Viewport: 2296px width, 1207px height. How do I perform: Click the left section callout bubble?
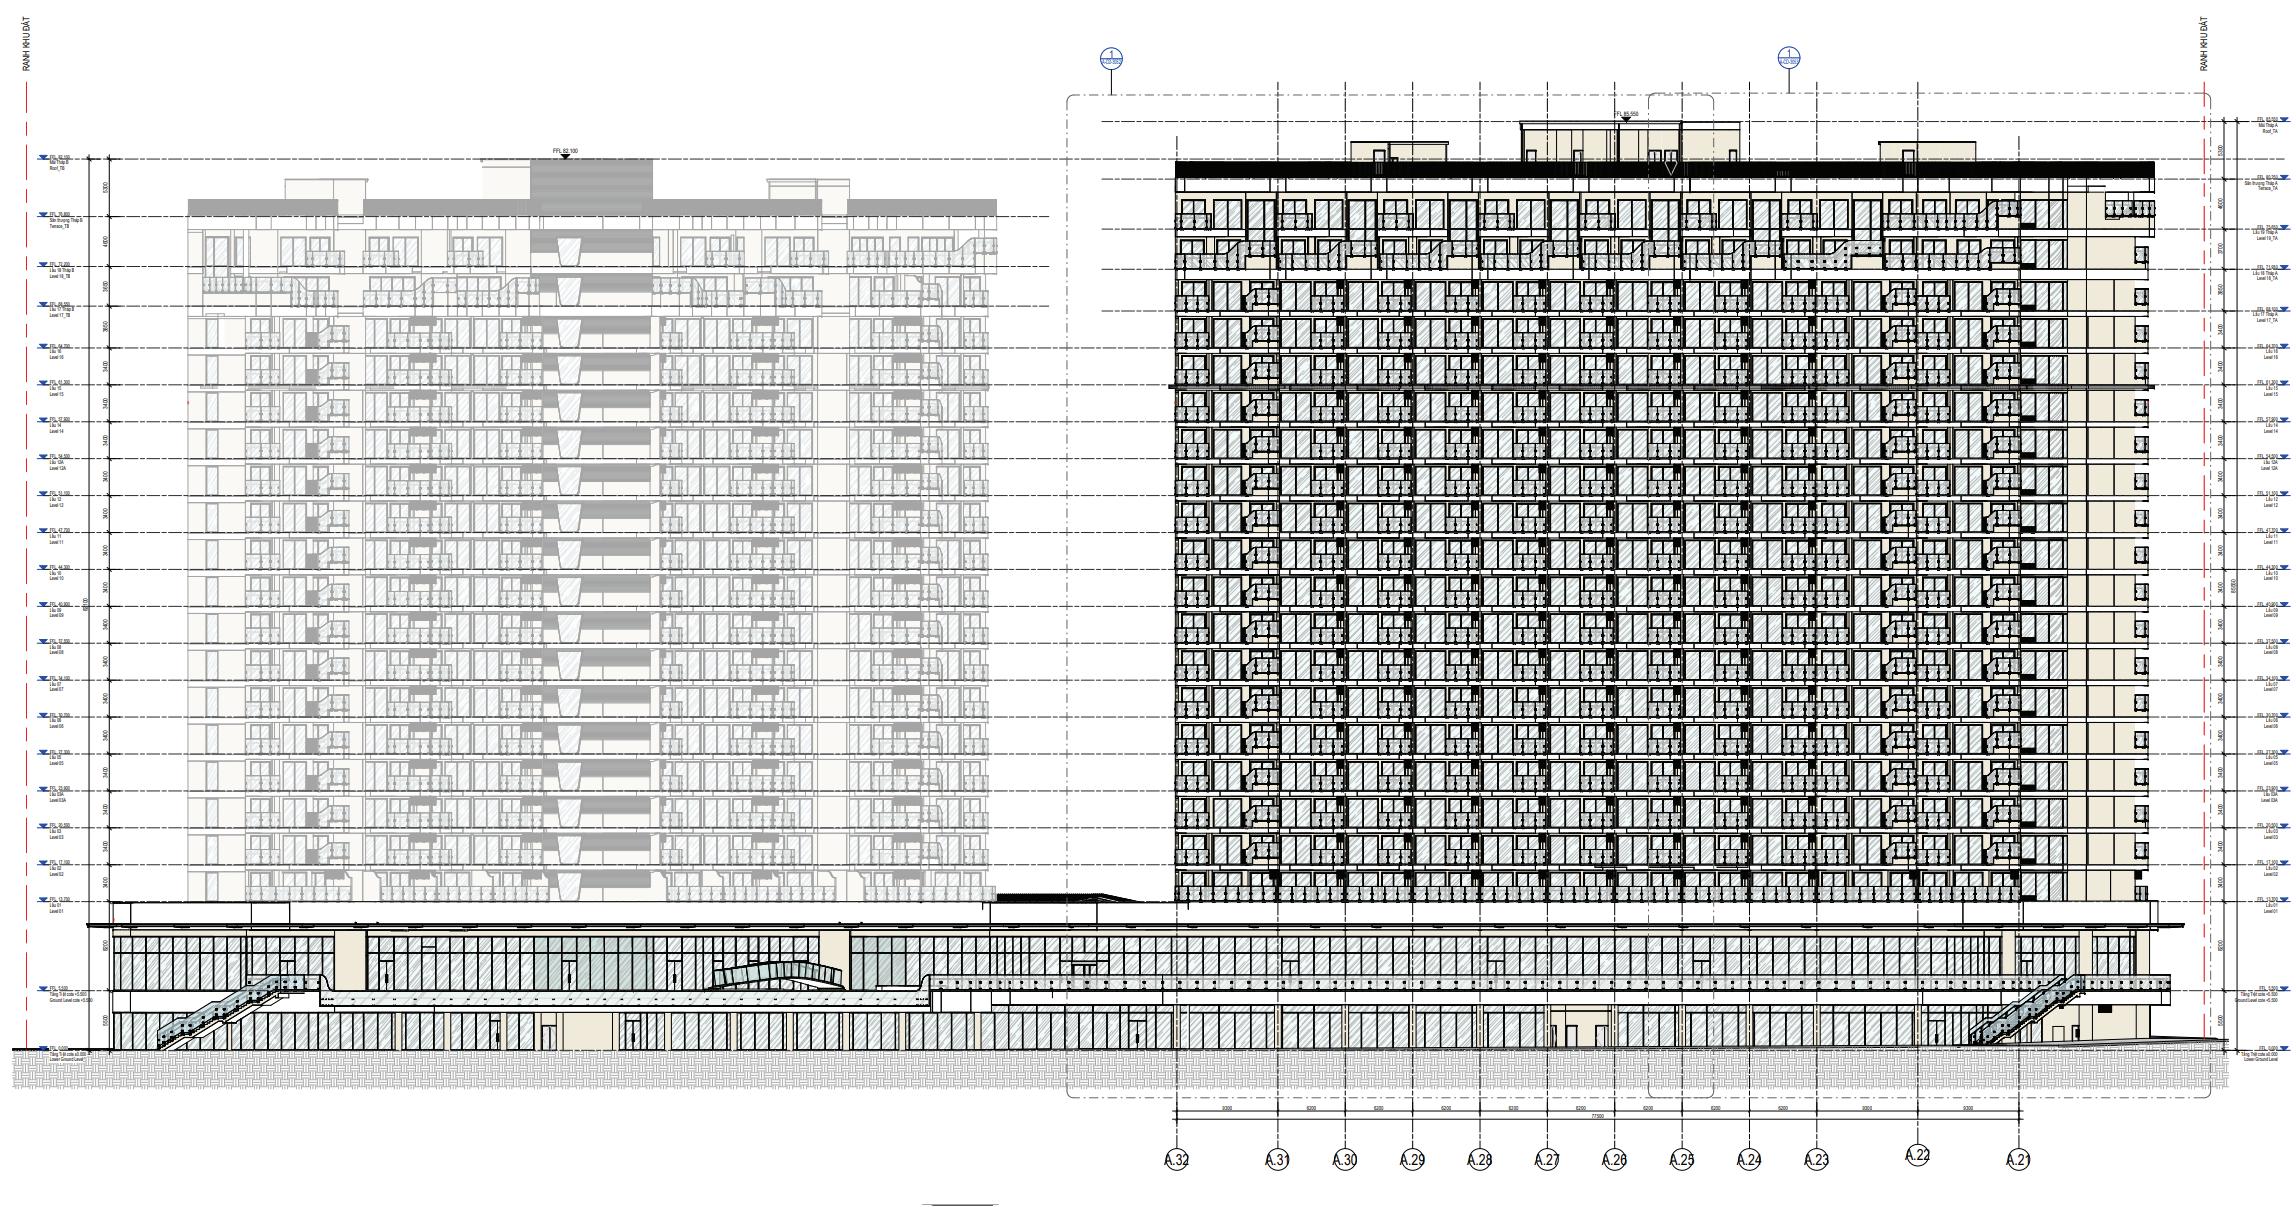(1112, 58)
